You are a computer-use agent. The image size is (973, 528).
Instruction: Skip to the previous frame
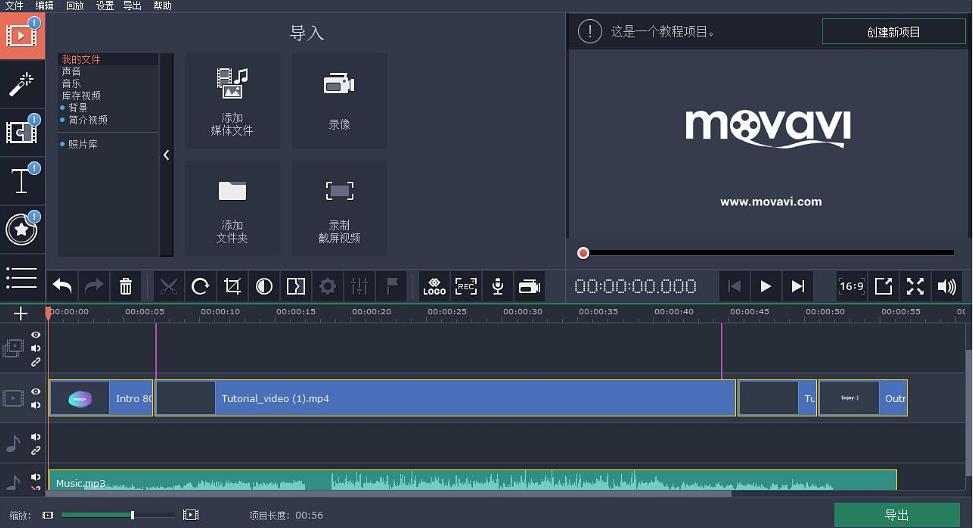(734, 286)
